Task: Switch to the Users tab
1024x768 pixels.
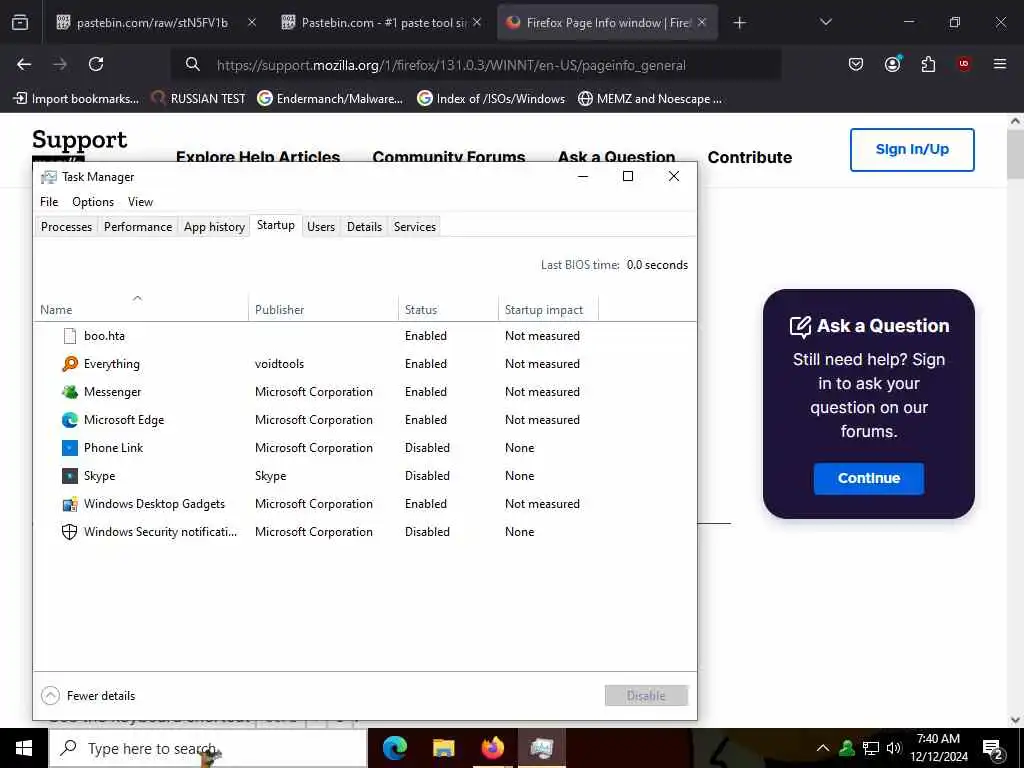Action: (x=321, y=227)
